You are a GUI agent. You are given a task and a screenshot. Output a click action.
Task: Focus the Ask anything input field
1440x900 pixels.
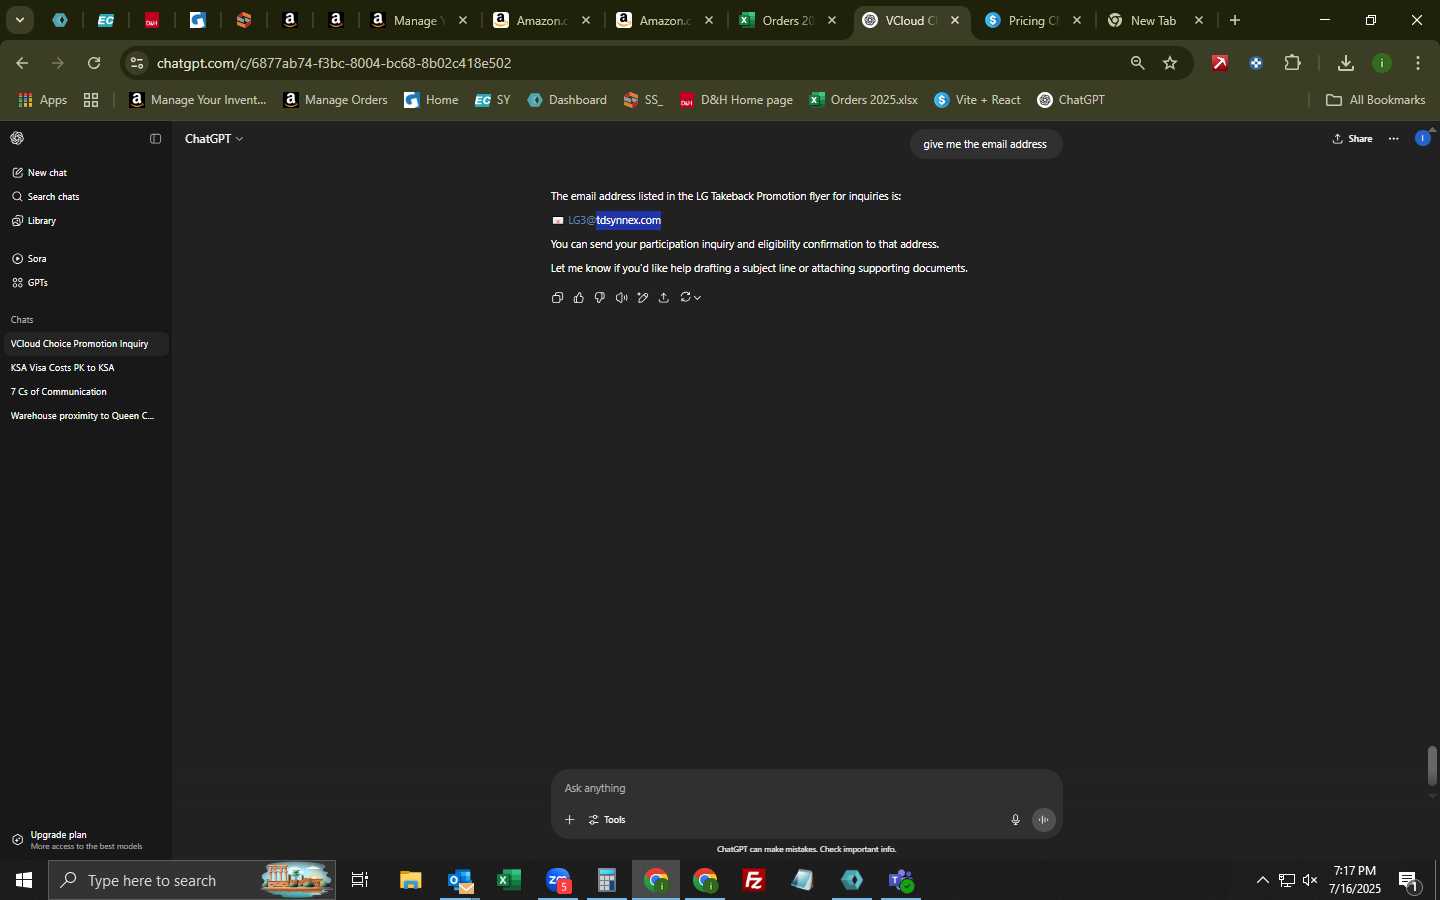[x=806, y=789]
